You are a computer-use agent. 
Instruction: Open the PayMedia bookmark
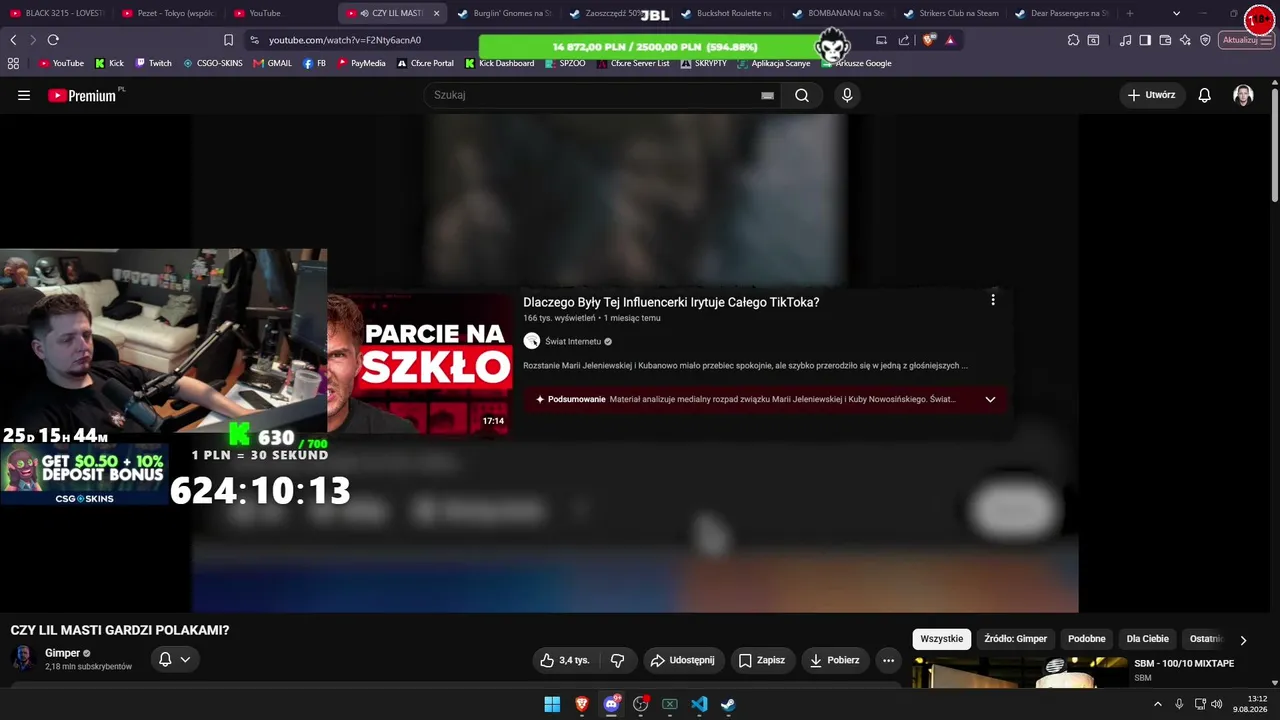[x=361, y=63]
